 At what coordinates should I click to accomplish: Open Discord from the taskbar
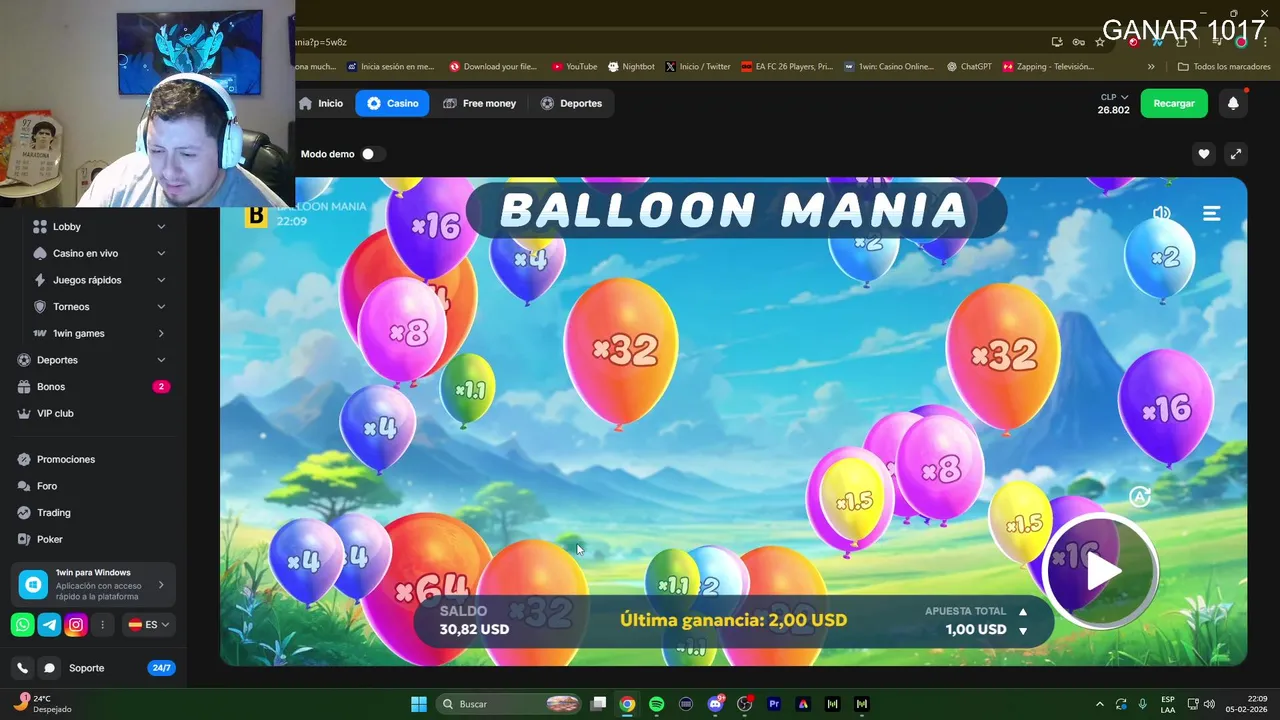715,704
